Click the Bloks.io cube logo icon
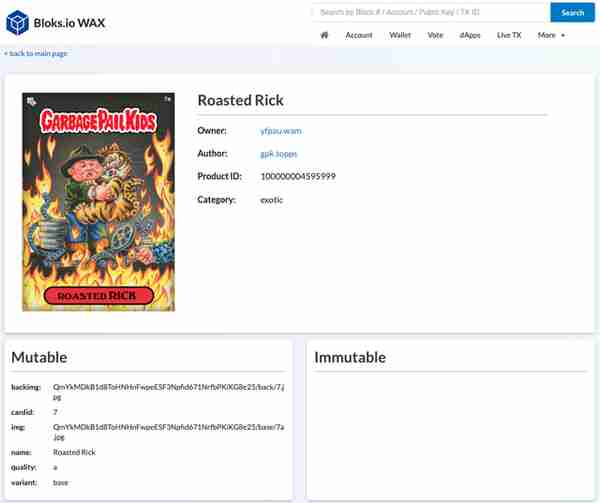The height and width of the screenshot is (503, 600). [x=18, y=23]
